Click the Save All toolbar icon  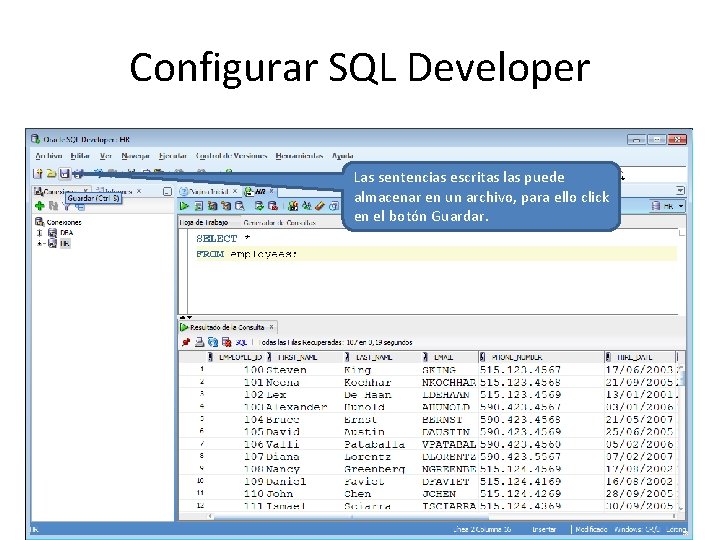pyautogui.click(x=78, y=173)
